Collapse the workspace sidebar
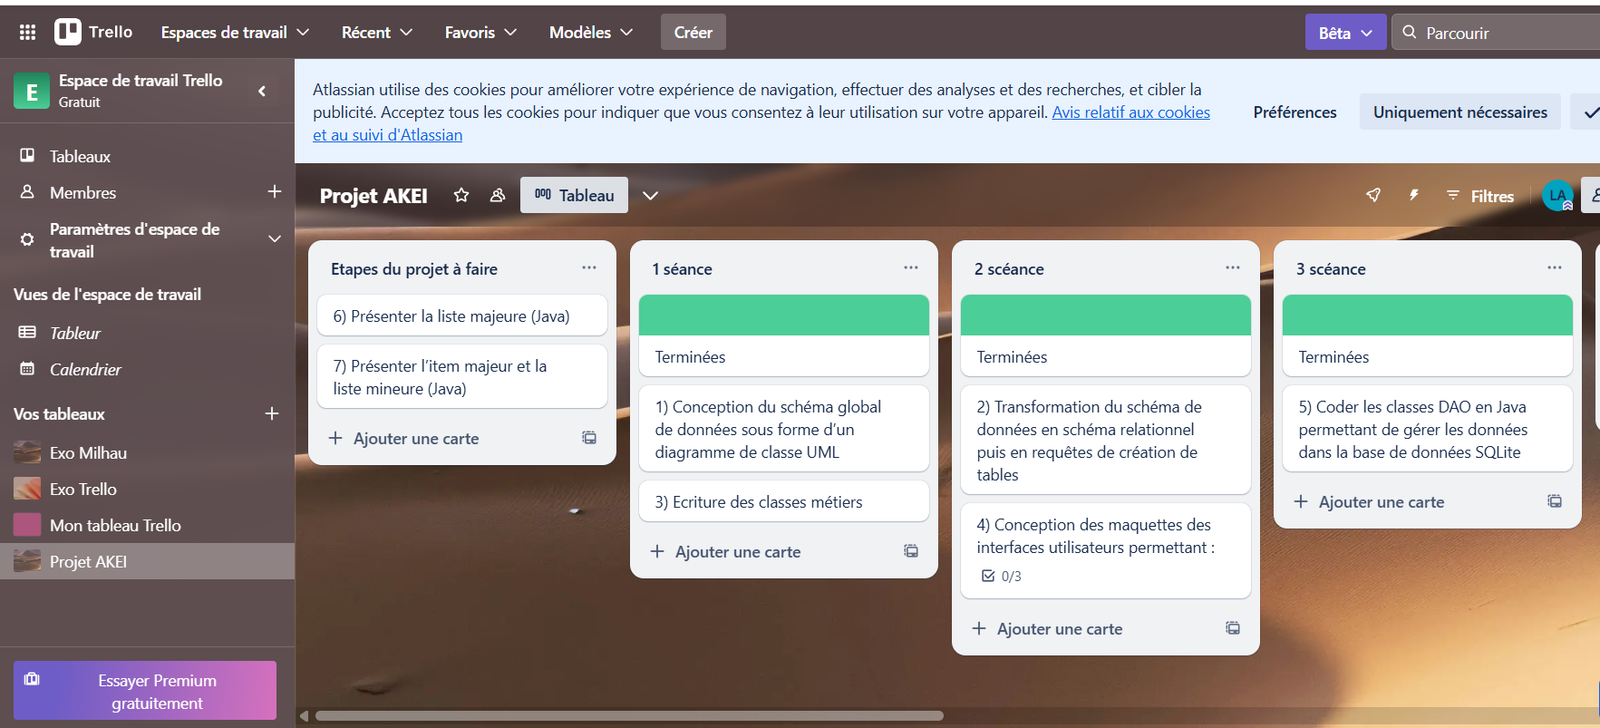 [262, 91]
